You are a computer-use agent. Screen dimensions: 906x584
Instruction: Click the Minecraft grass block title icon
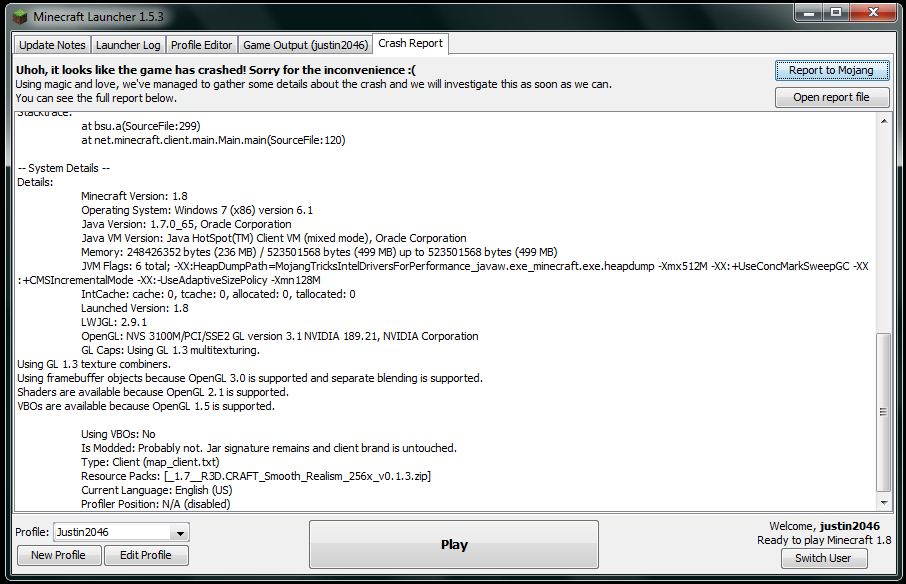20,17
